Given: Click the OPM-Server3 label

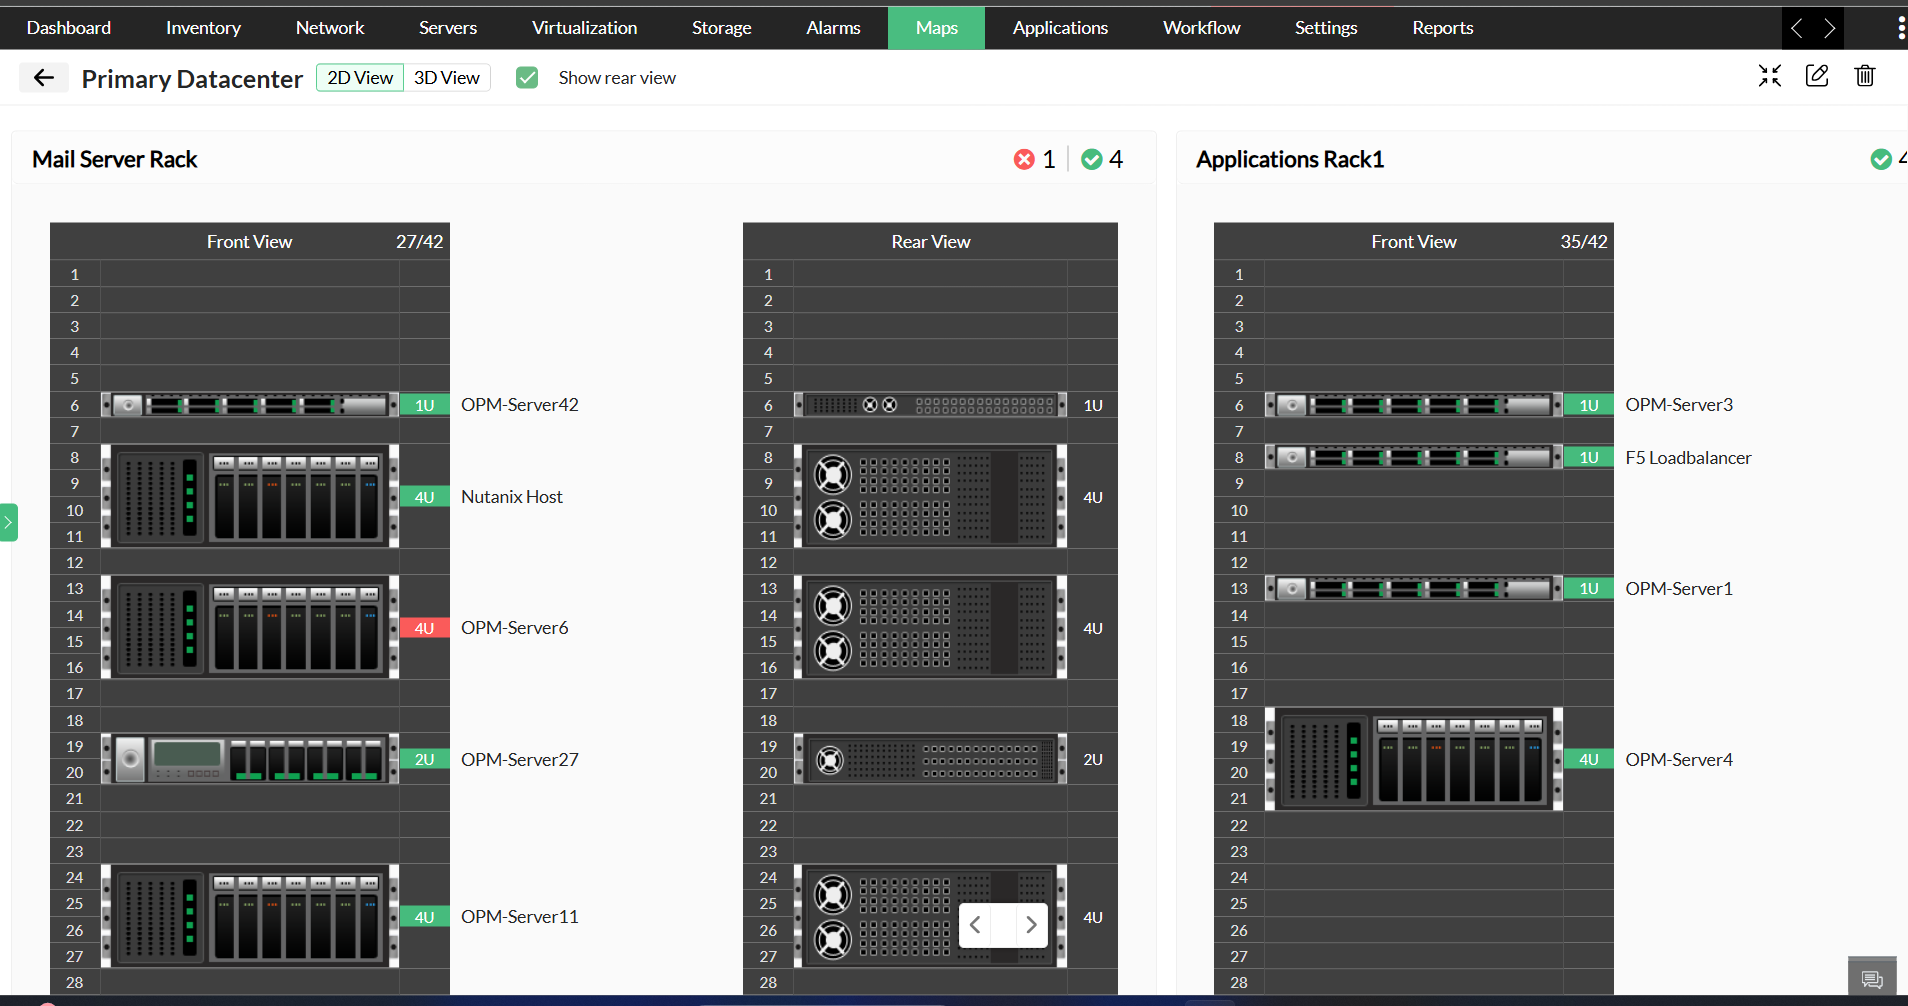Looking at the screenshot, I should (x=1679, y=405).
